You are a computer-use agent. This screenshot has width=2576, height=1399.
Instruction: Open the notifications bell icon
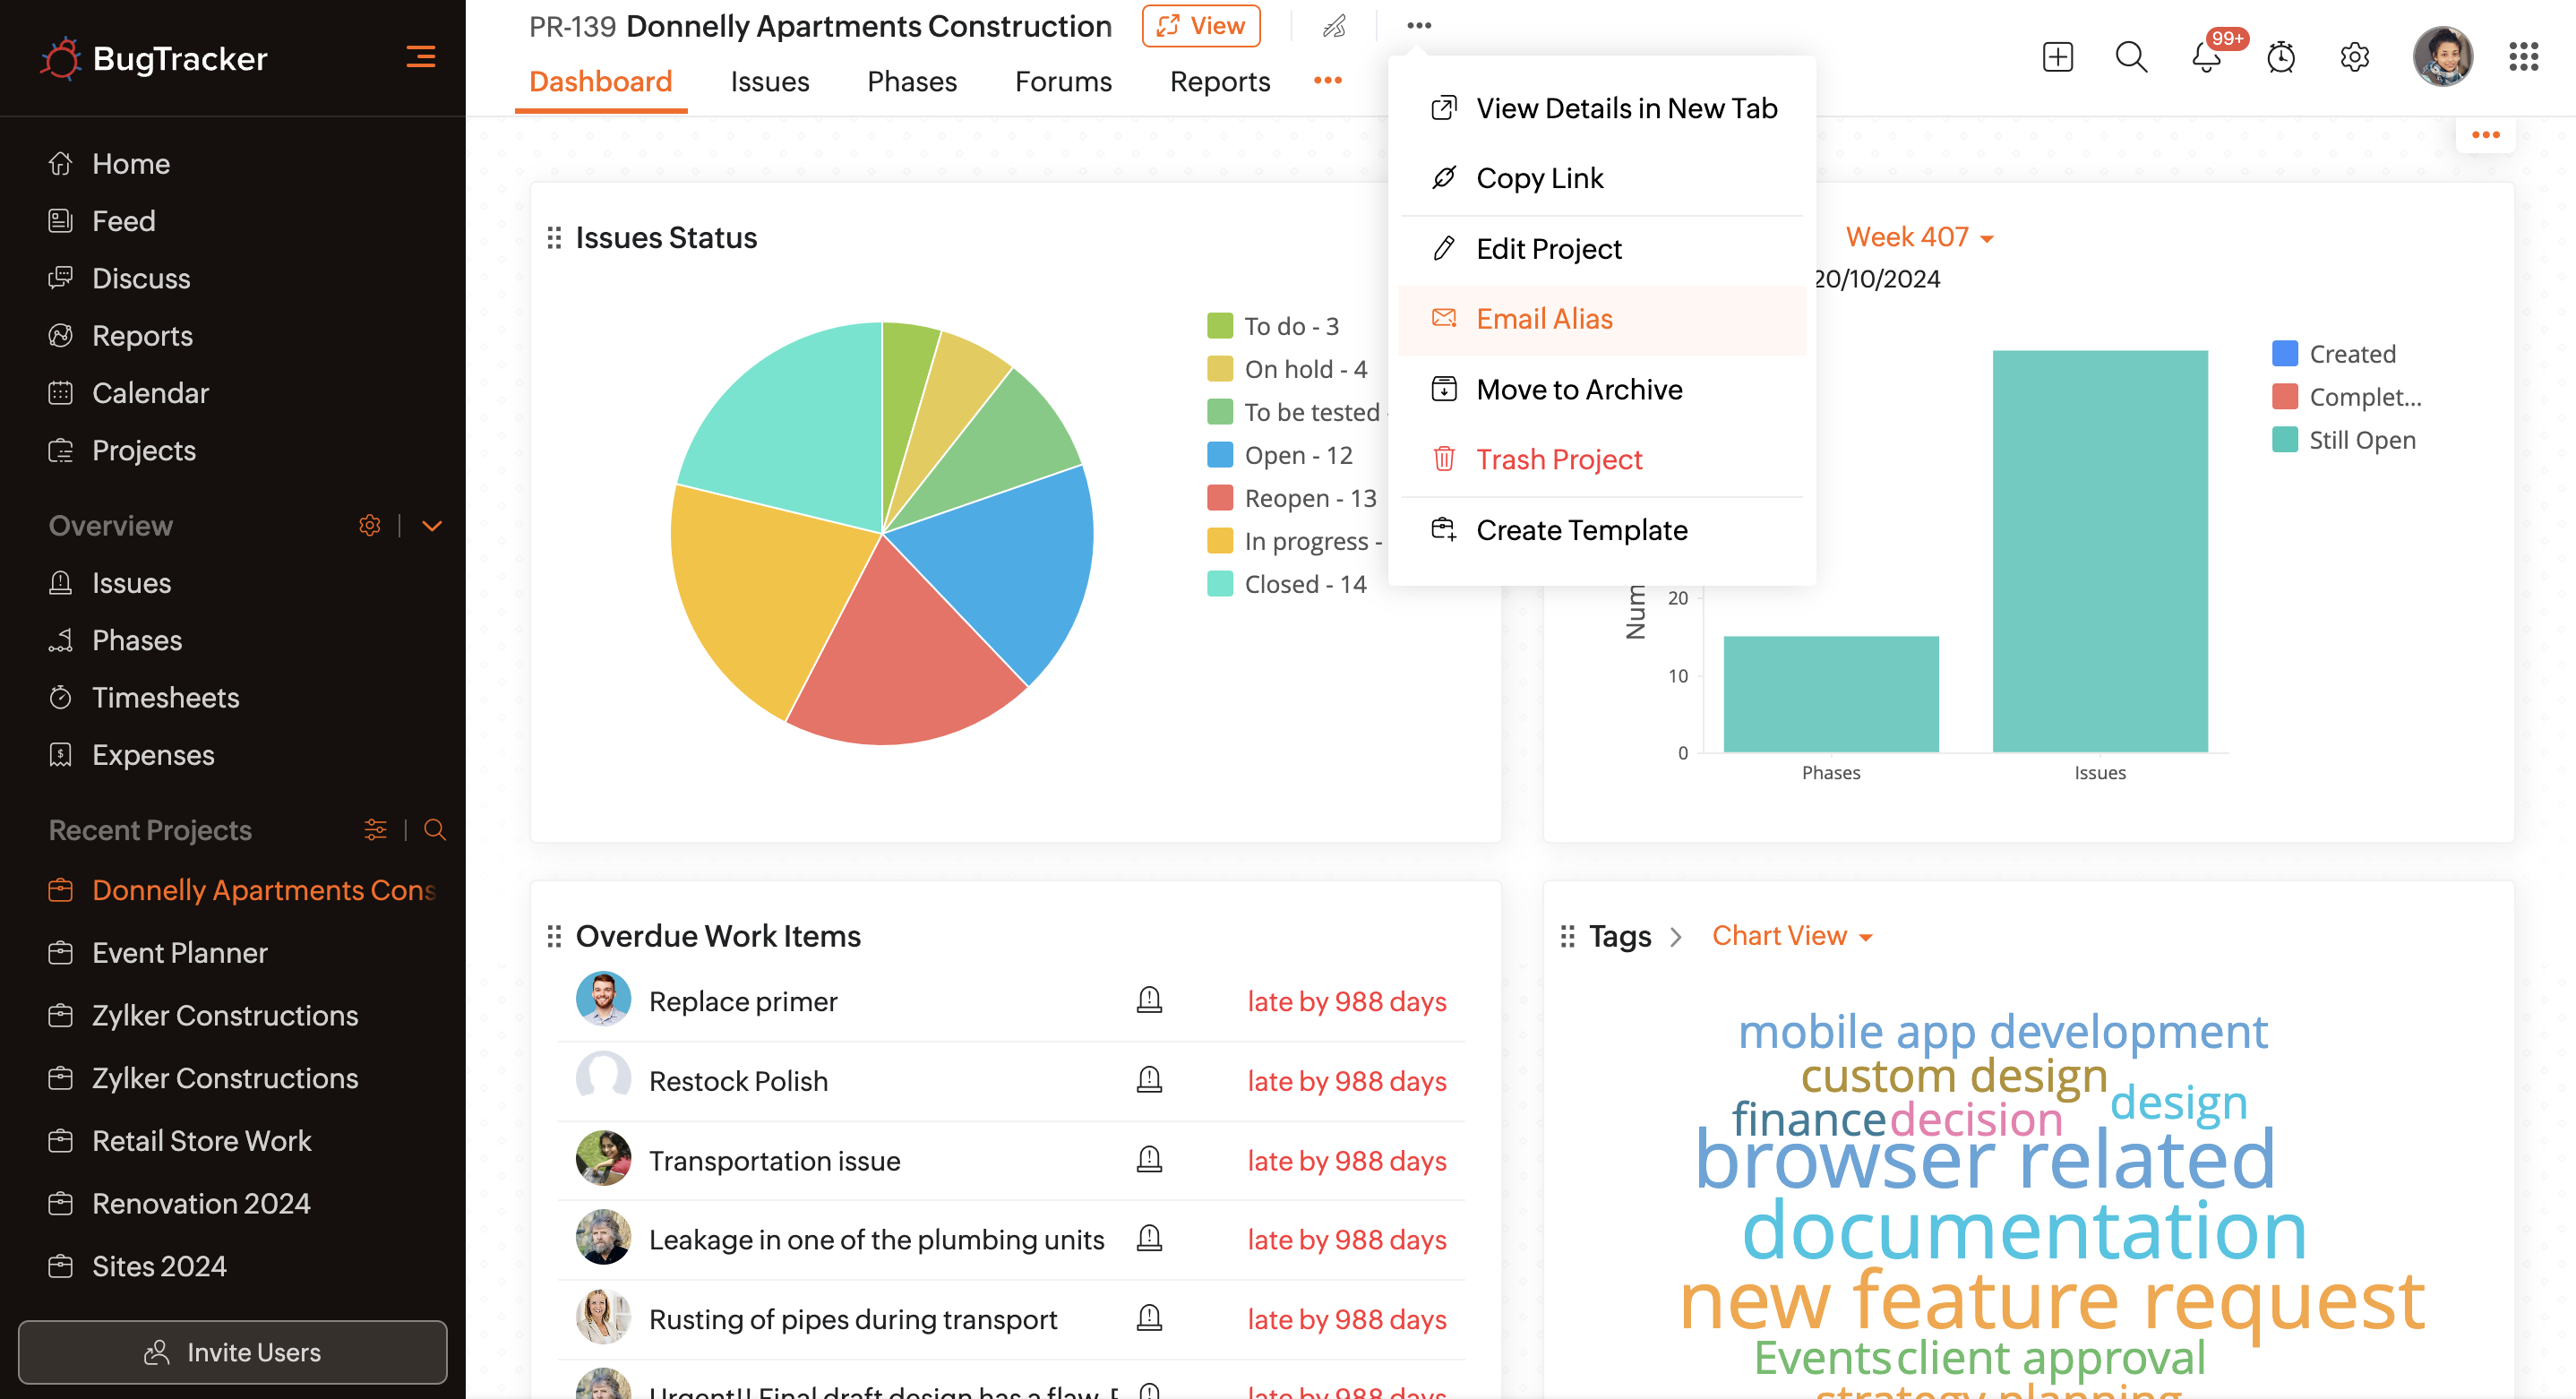click(2205, 57)
